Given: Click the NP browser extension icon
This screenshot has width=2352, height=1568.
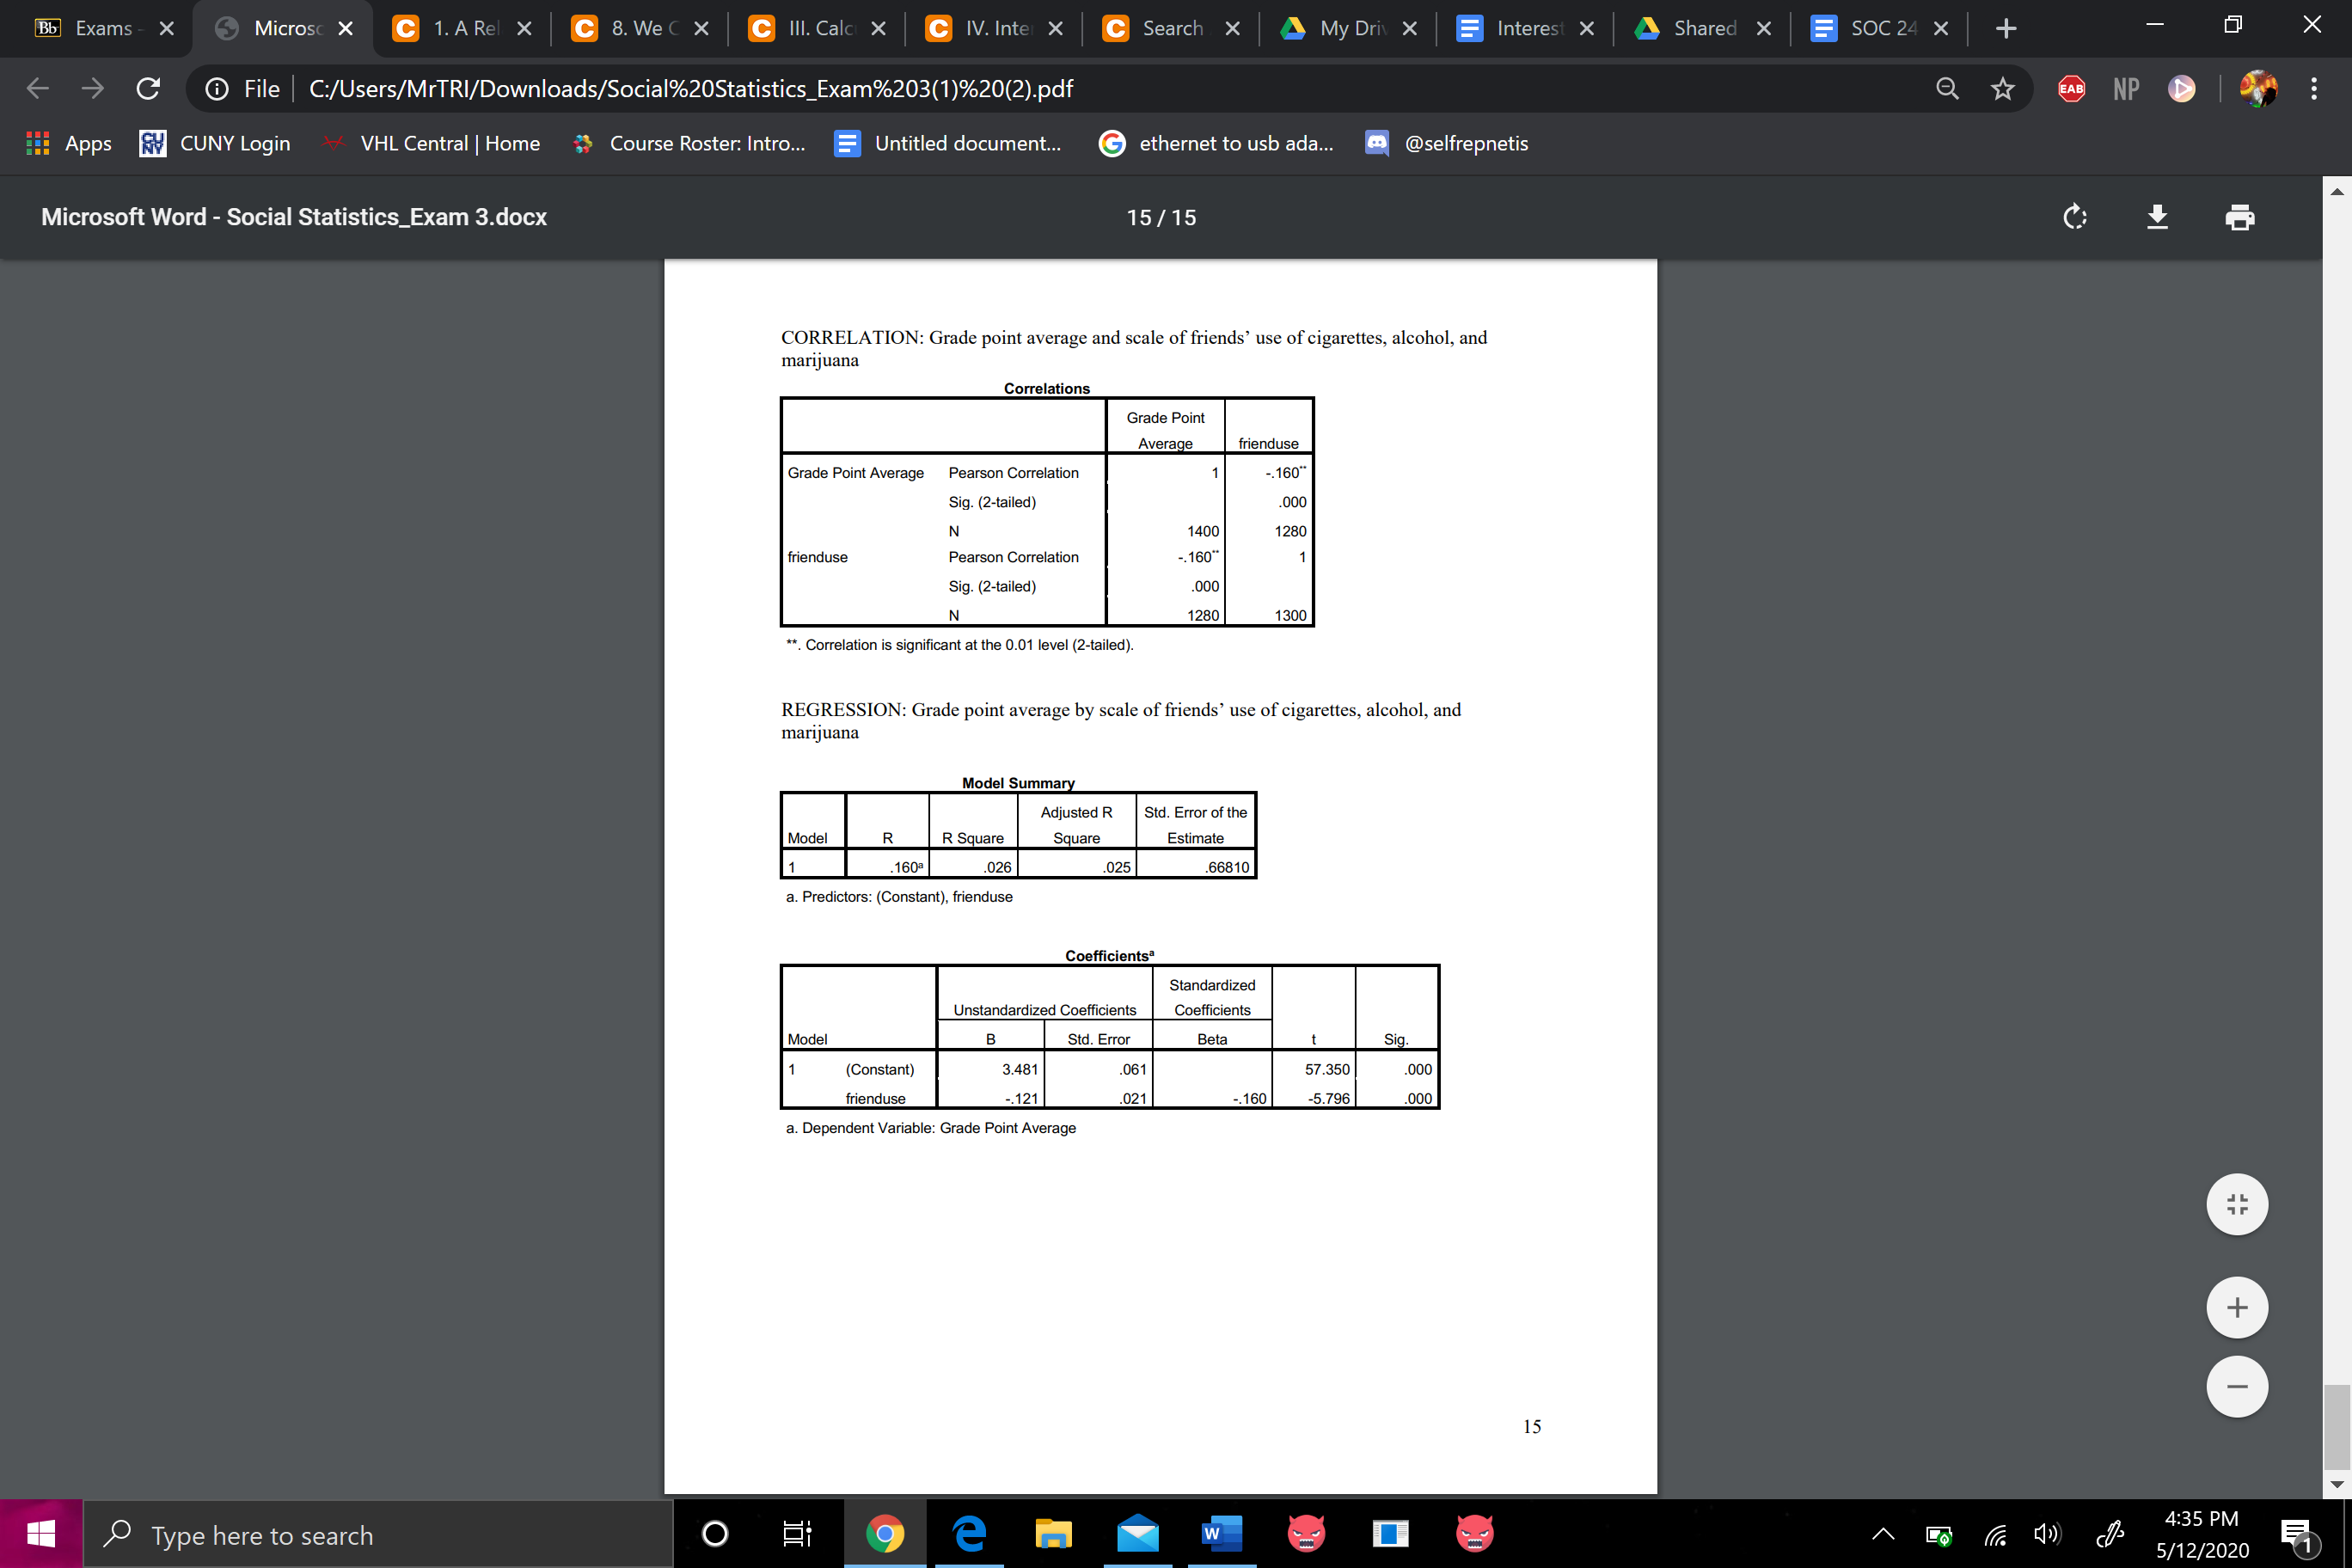Looking at the screenshot, I should [x=2124, y=88].
